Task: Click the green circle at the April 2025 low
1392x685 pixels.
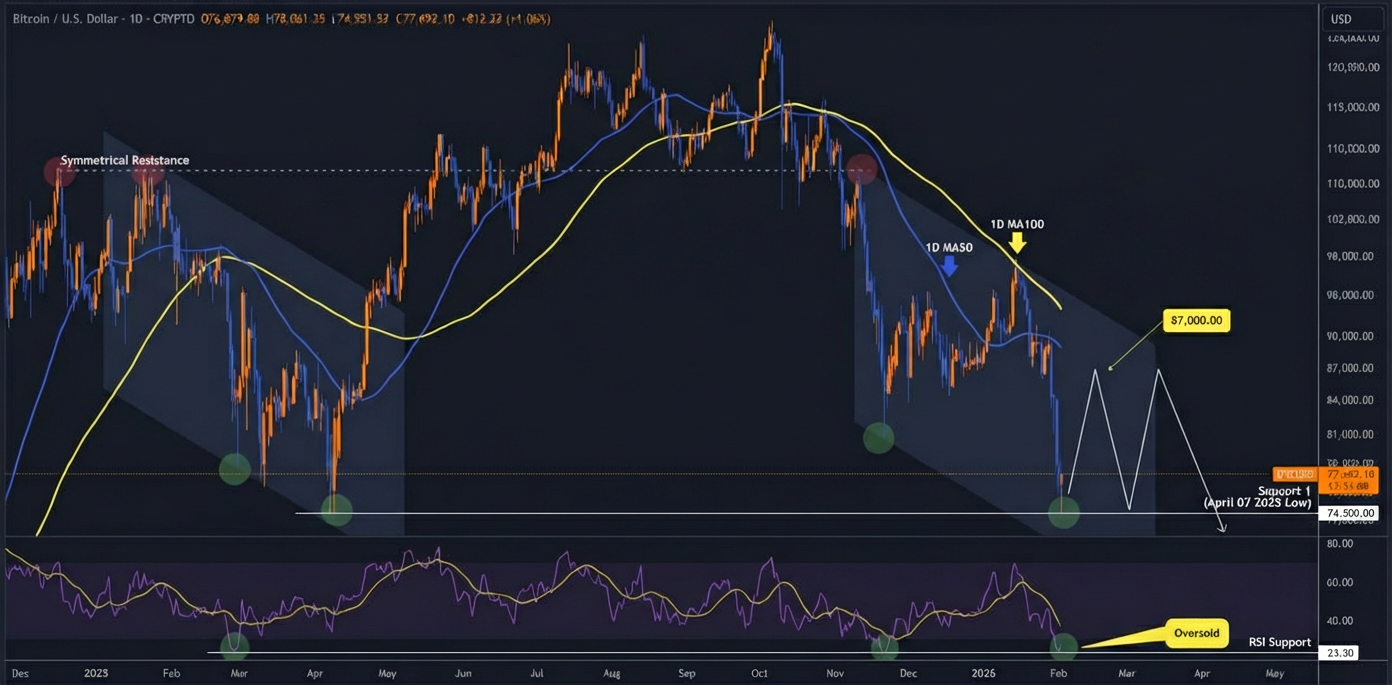Action: pos(336,510)
